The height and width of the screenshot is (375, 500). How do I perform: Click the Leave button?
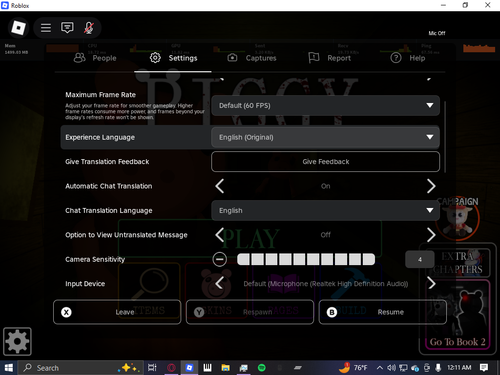tap(117, 312)
